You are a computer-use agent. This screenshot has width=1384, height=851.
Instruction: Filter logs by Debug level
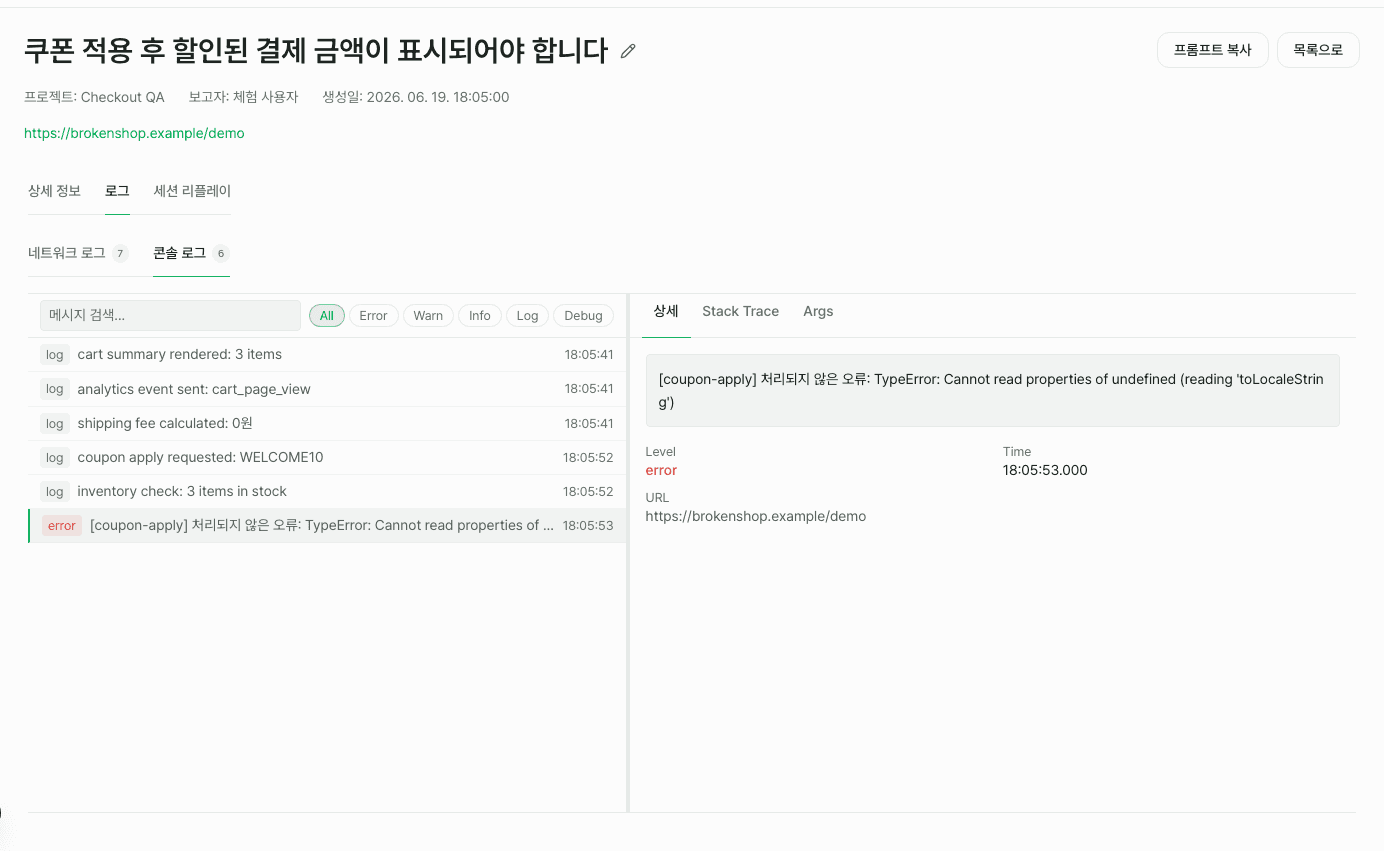[x=583, y=315]
